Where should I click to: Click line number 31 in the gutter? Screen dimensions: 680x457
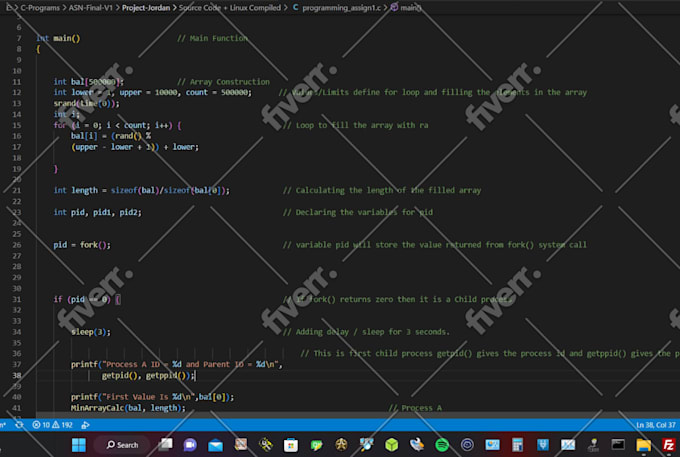(16, 299)
